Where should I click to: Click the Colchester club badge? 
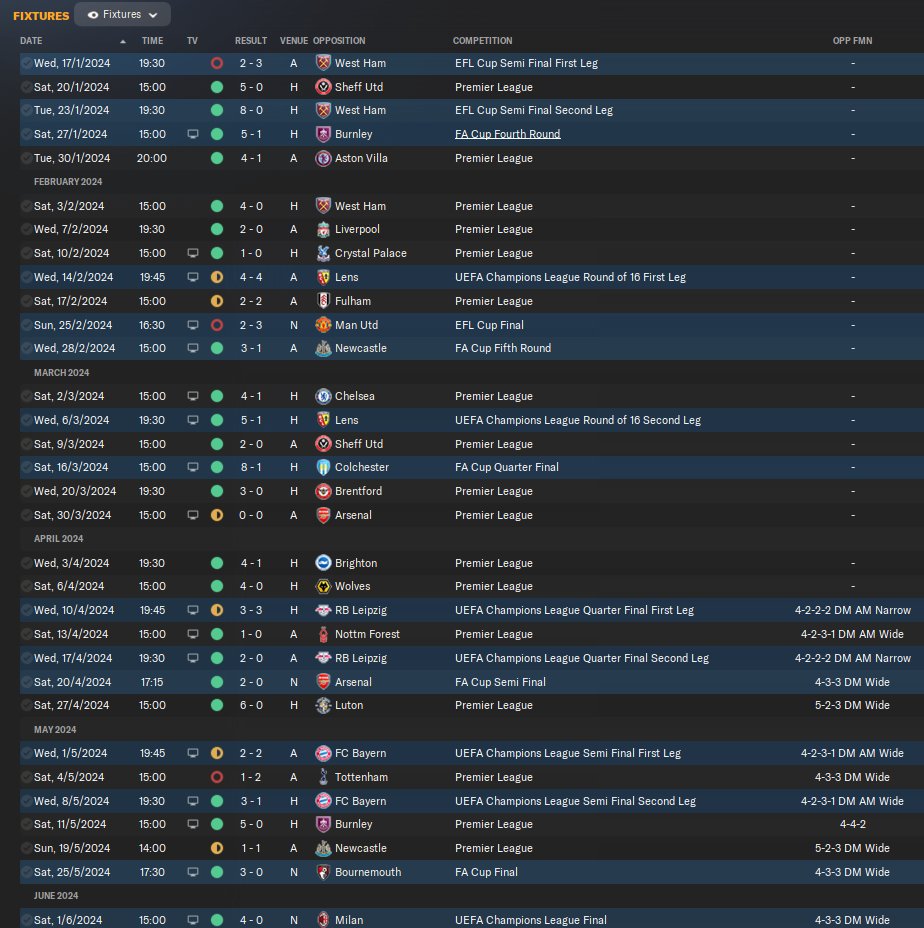[323, 467]
